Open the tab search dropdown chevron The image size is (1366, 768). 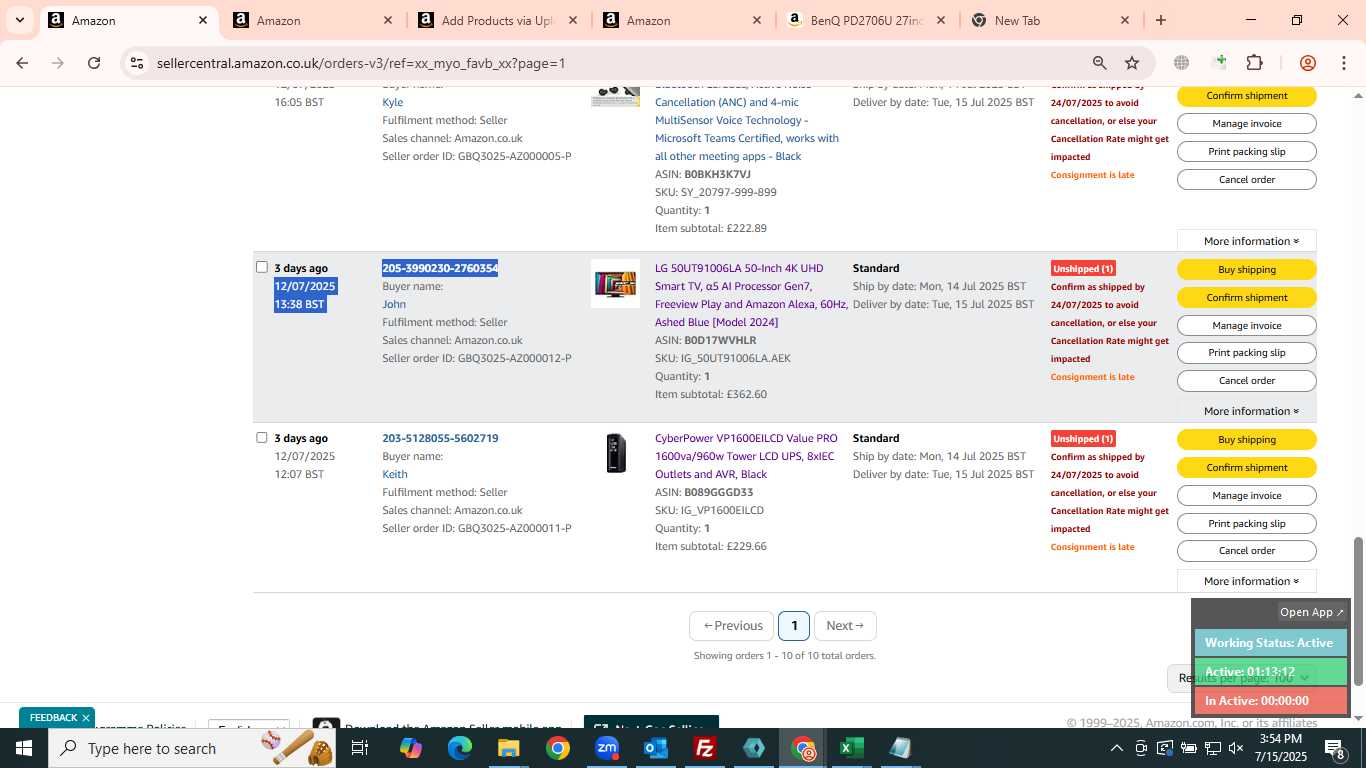point(19,20)
